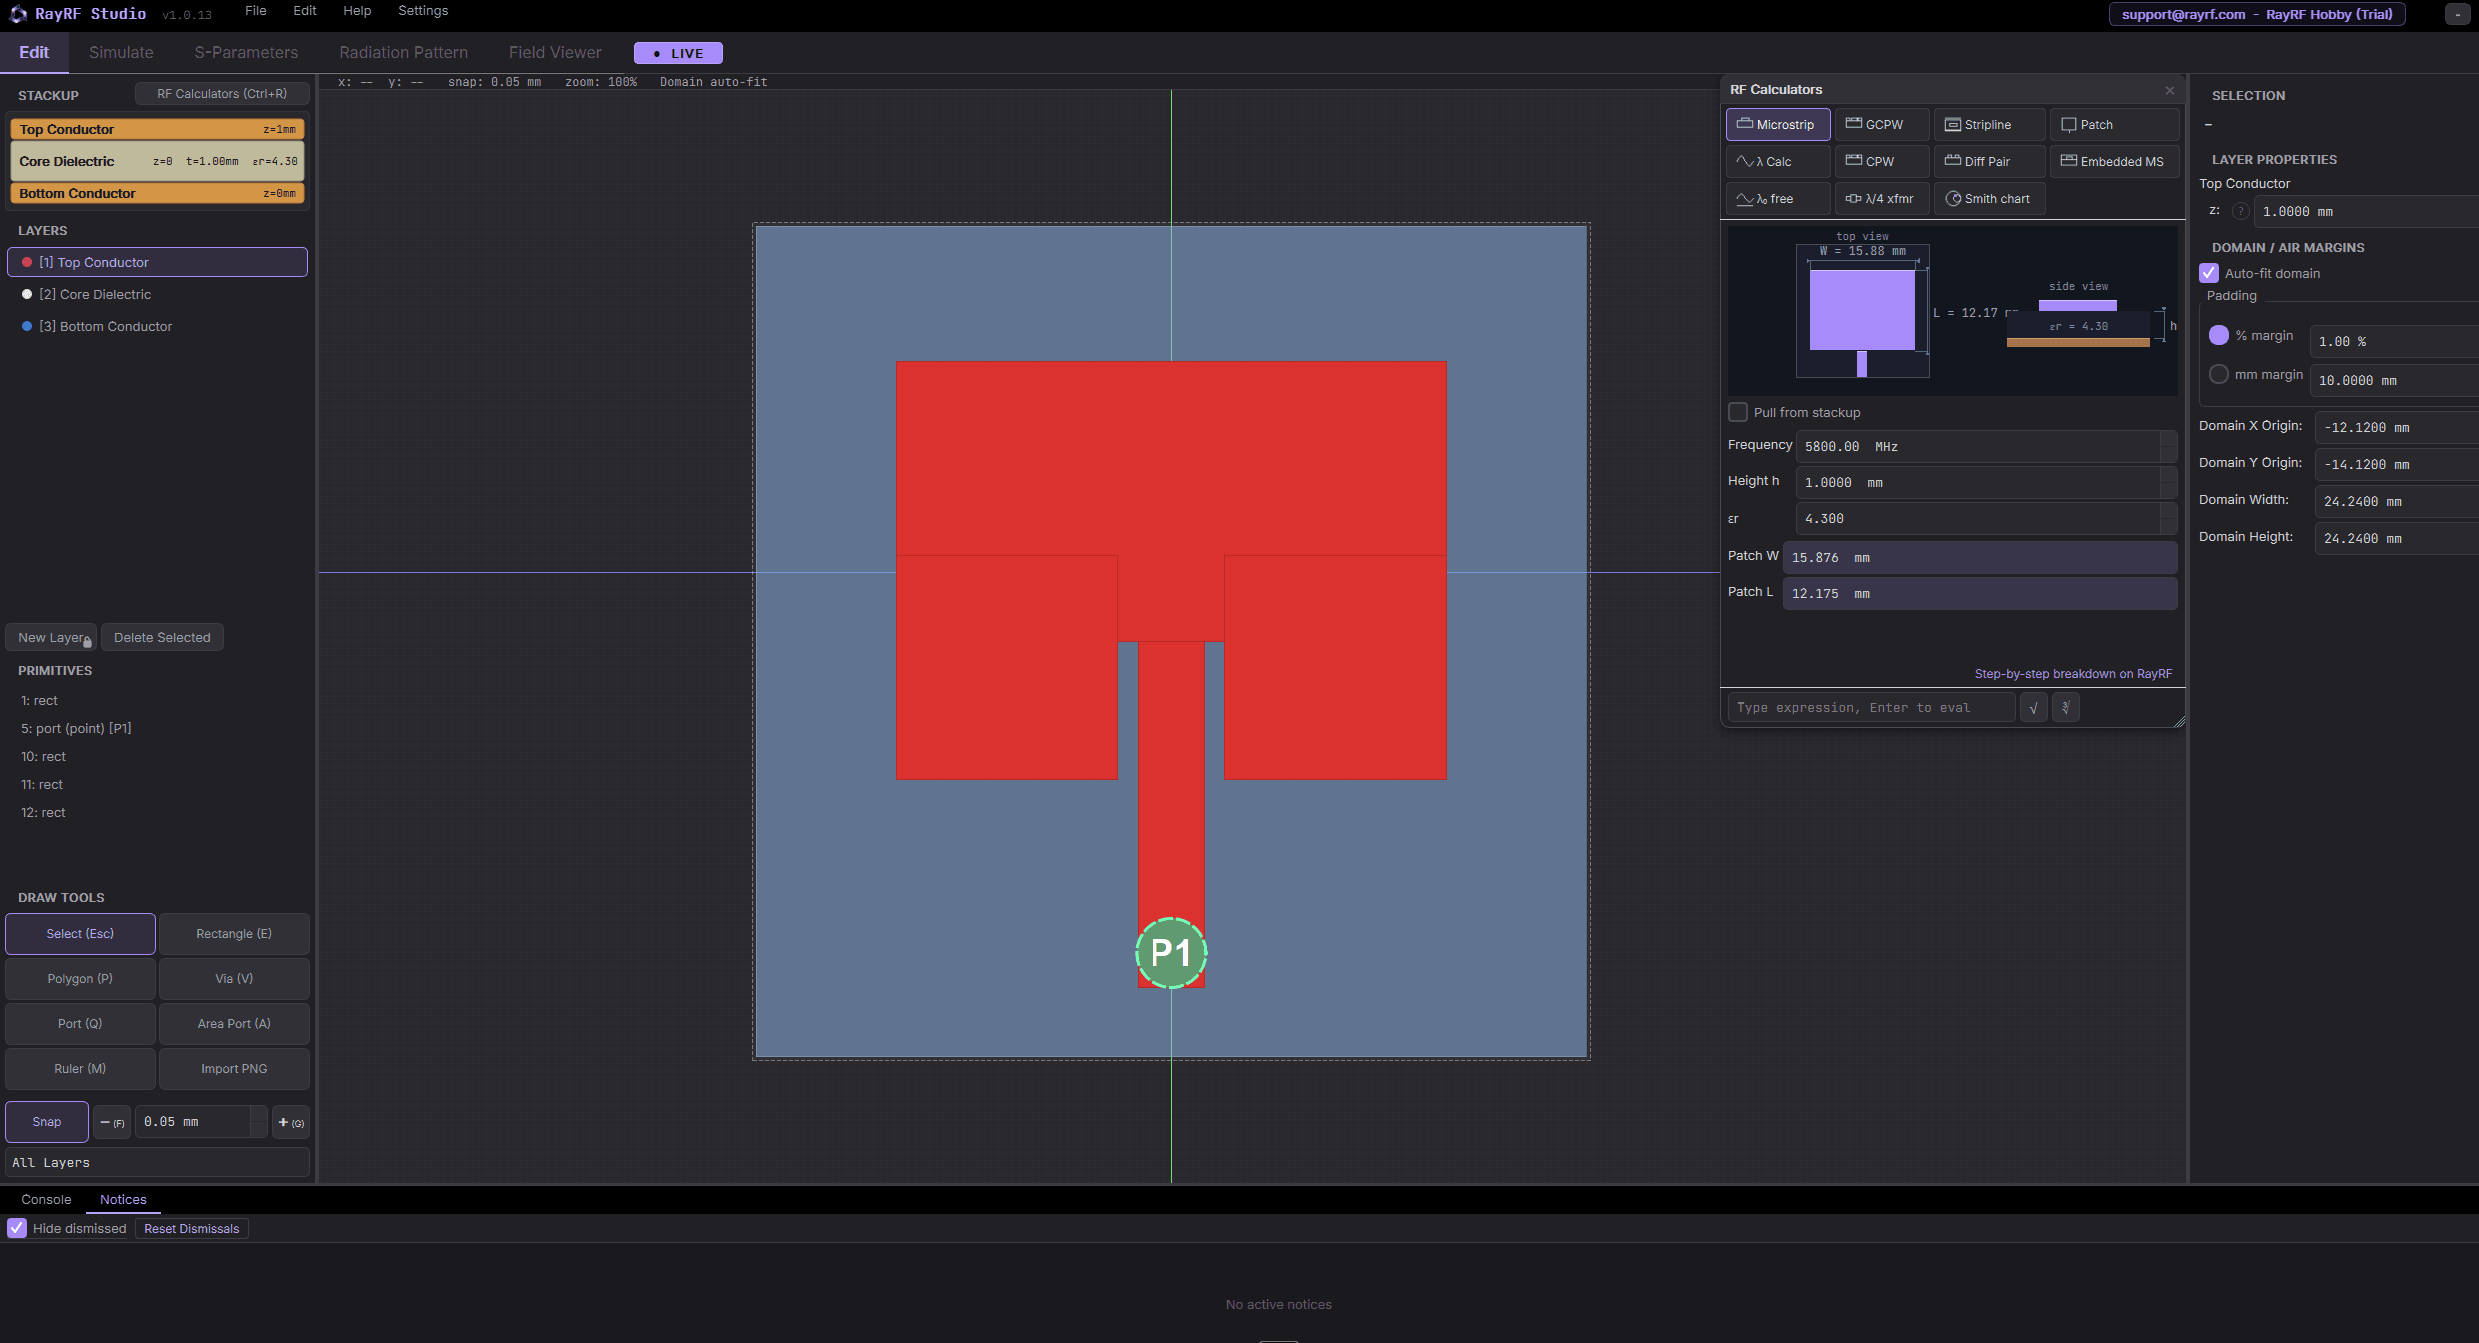Select the Via (V) draw tool
This screenshot has height=1343, width=2479.
pos(234,979)
